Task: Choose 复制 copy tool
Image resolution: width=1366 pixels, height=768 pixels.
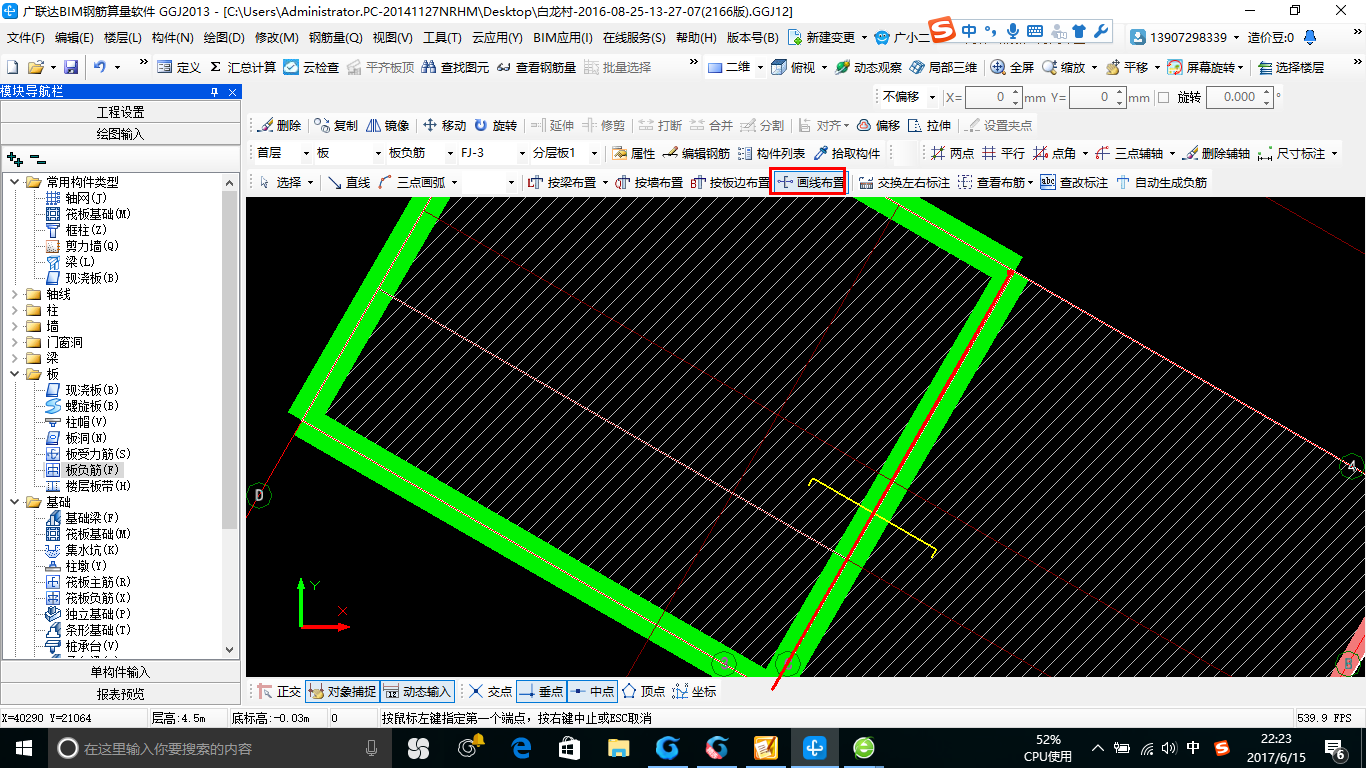Action: pyautogui.click(x=336, y=125)
